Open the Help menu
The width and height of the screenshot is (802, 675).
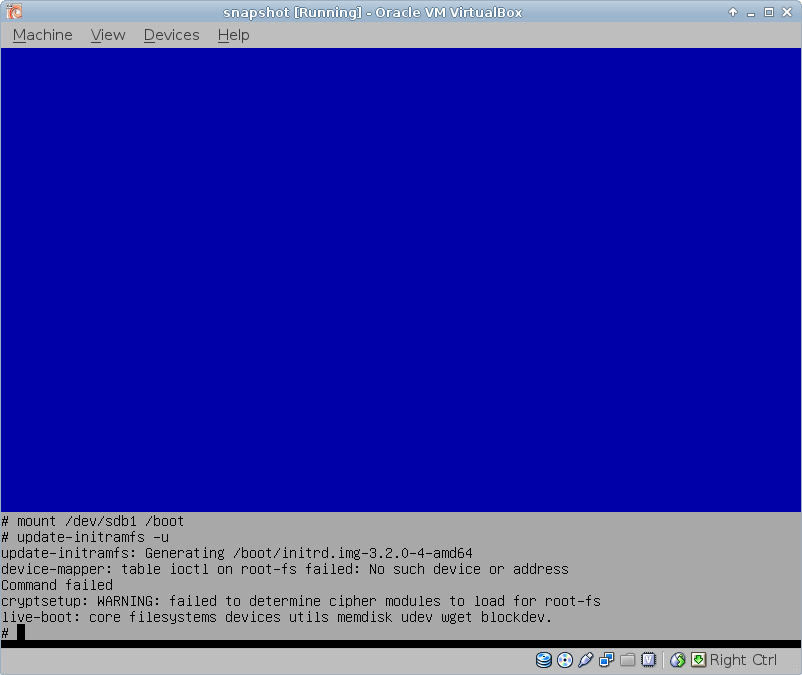click(233, 35)
